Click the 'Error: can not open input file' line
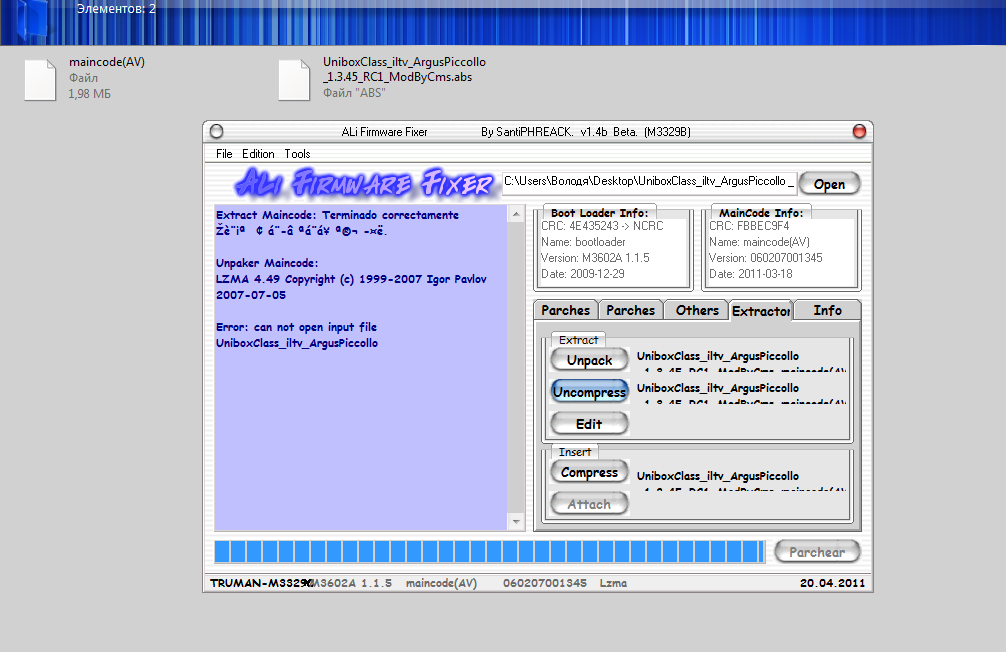The width and height of the screenshot is (1006, 652). [x=296, y=327]
